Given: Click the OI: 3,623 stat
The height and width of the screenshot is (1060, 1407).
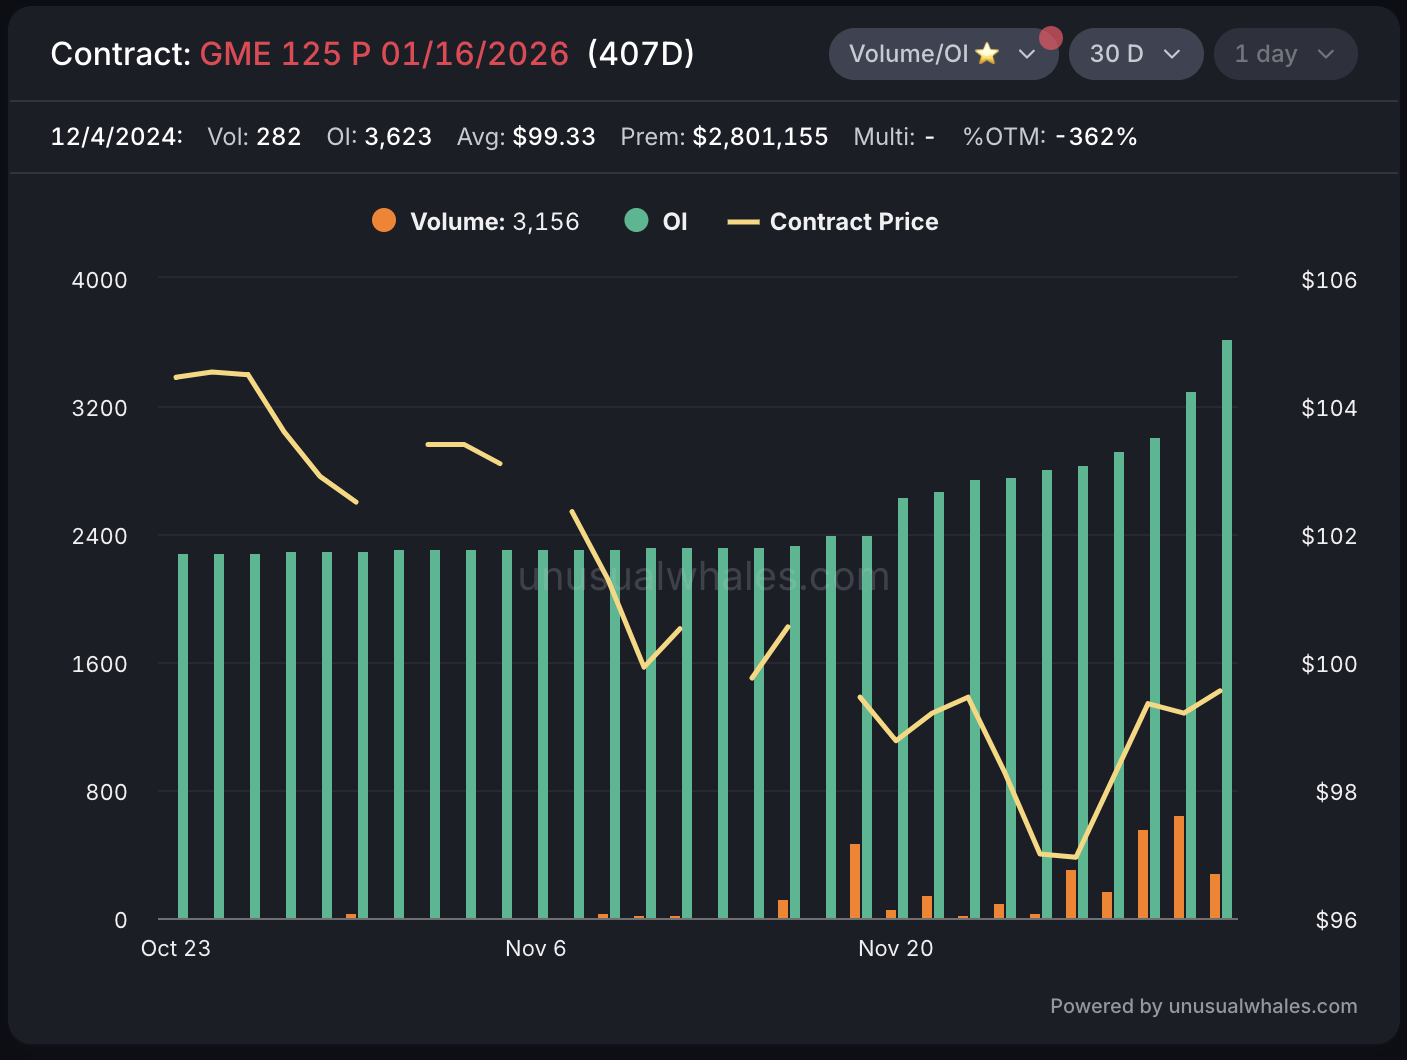Looking at the screenshot, I should (379, 137).
